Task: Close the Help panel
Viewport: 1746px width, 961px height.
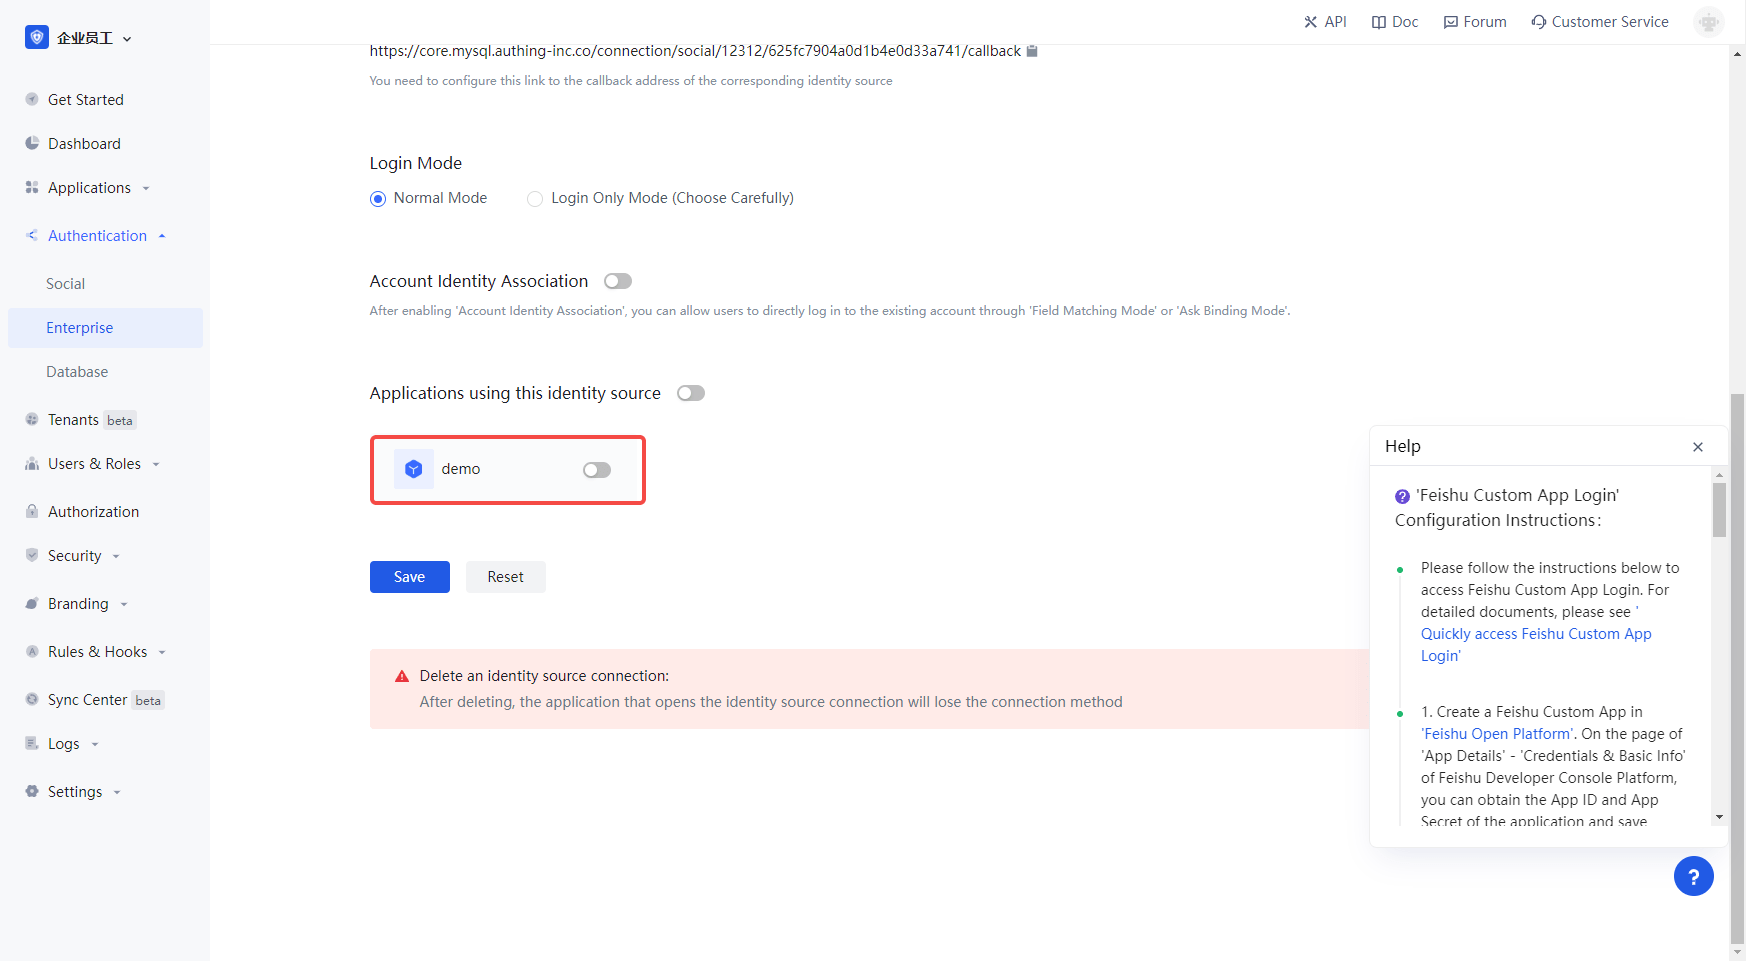Action: click(1697, 447)
